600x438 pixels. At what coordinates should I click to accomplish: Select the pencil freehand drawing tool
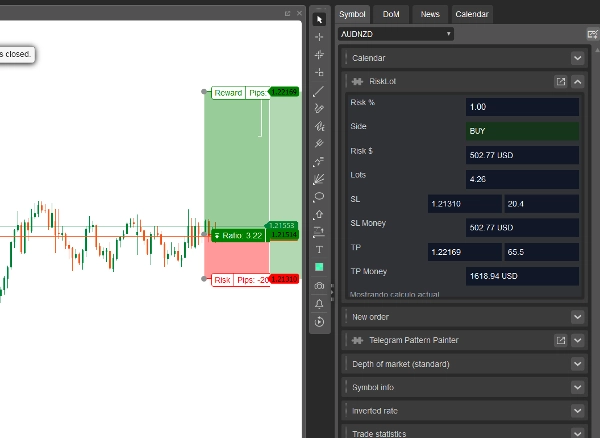(319, 108)
